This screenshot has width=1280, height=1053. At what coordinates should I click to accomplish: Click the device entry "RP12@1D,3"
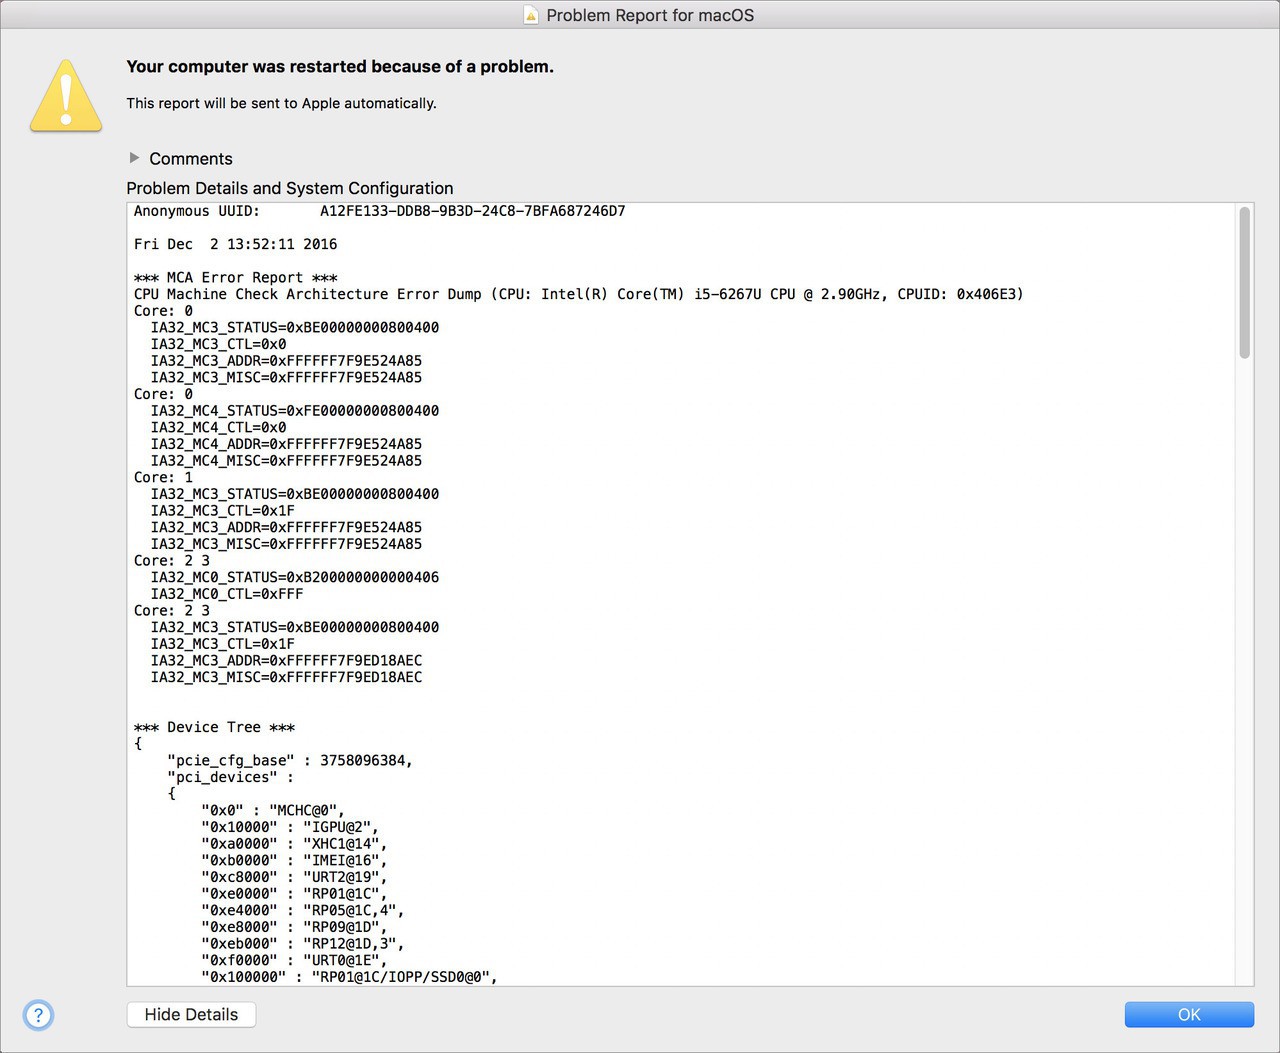[x=303, y=944]
